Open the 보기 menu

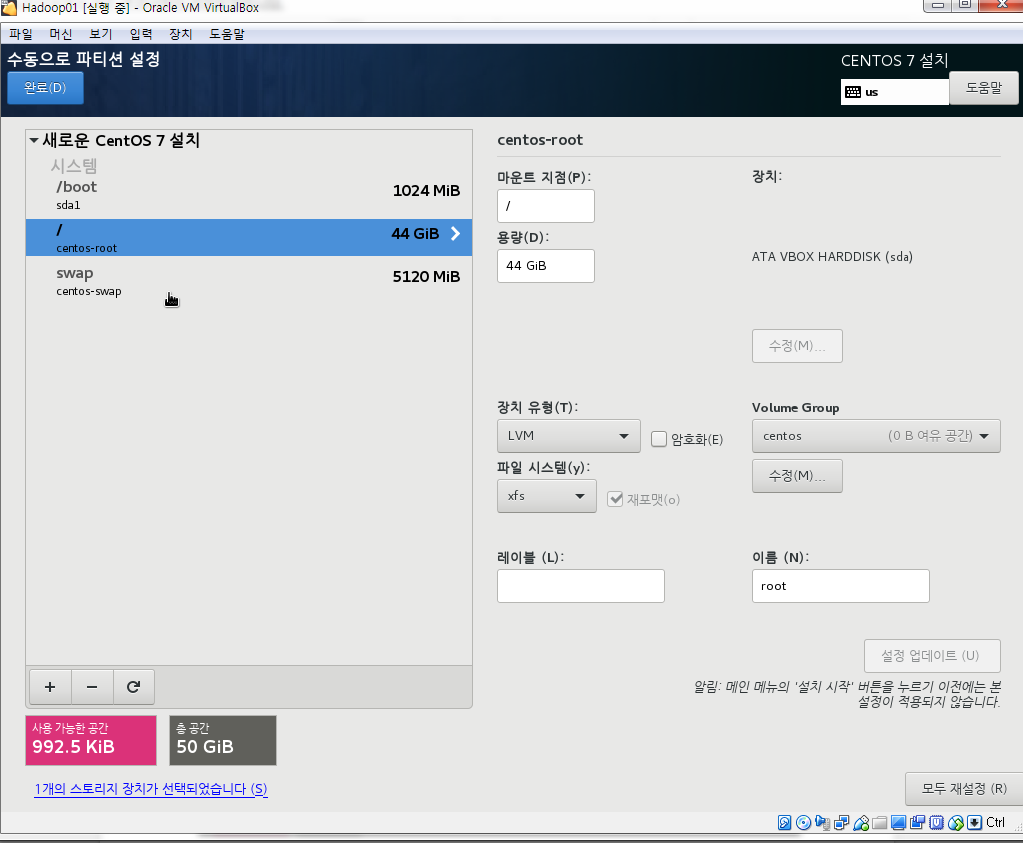click(x=101, y=34)
